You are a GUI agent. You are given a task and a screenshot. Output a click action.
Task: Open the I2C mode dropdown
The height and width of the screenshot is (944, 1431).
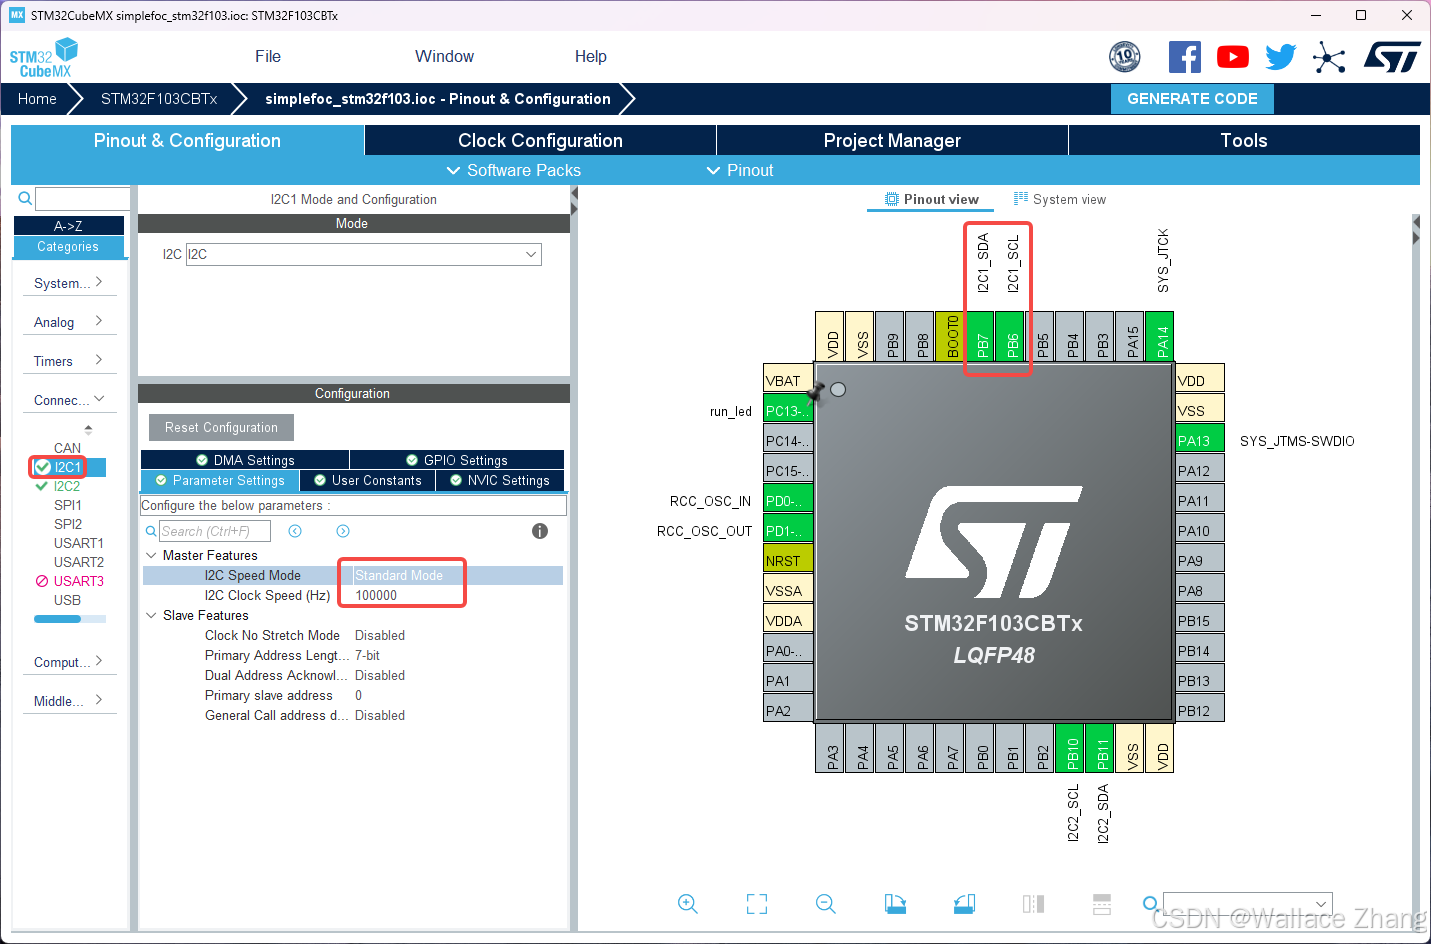(x=530, y=254)
